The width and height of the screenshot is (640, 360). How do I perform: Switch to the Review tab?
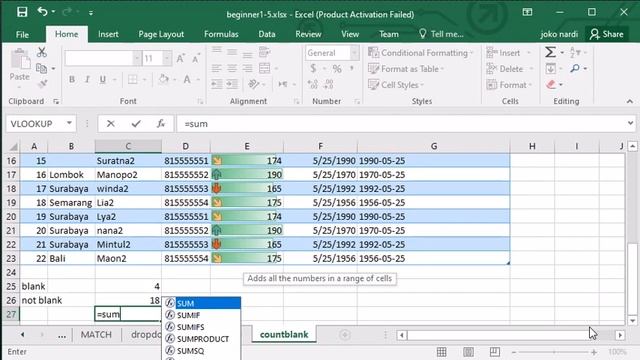point(308,34)
